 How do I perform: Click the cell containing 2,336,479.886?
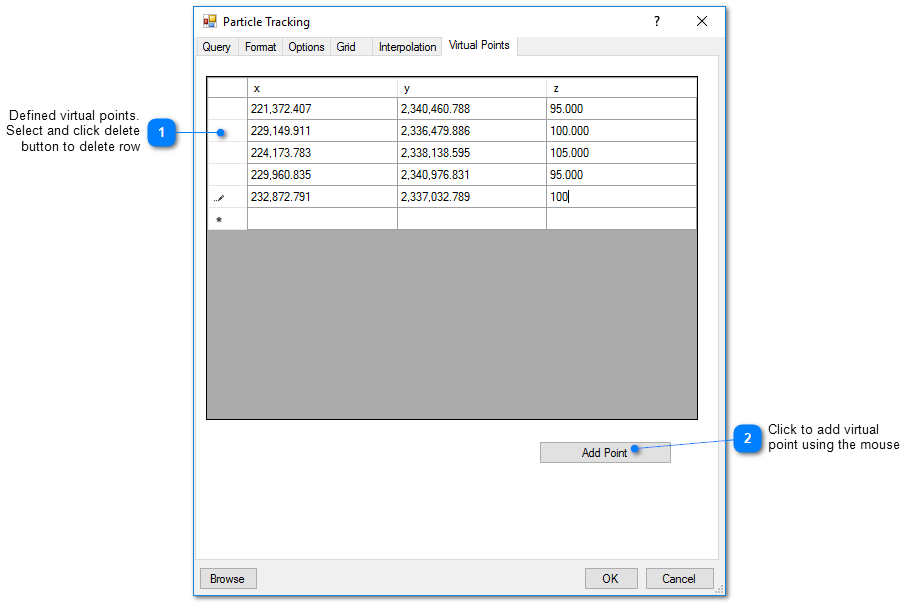(x=471, y=130)
